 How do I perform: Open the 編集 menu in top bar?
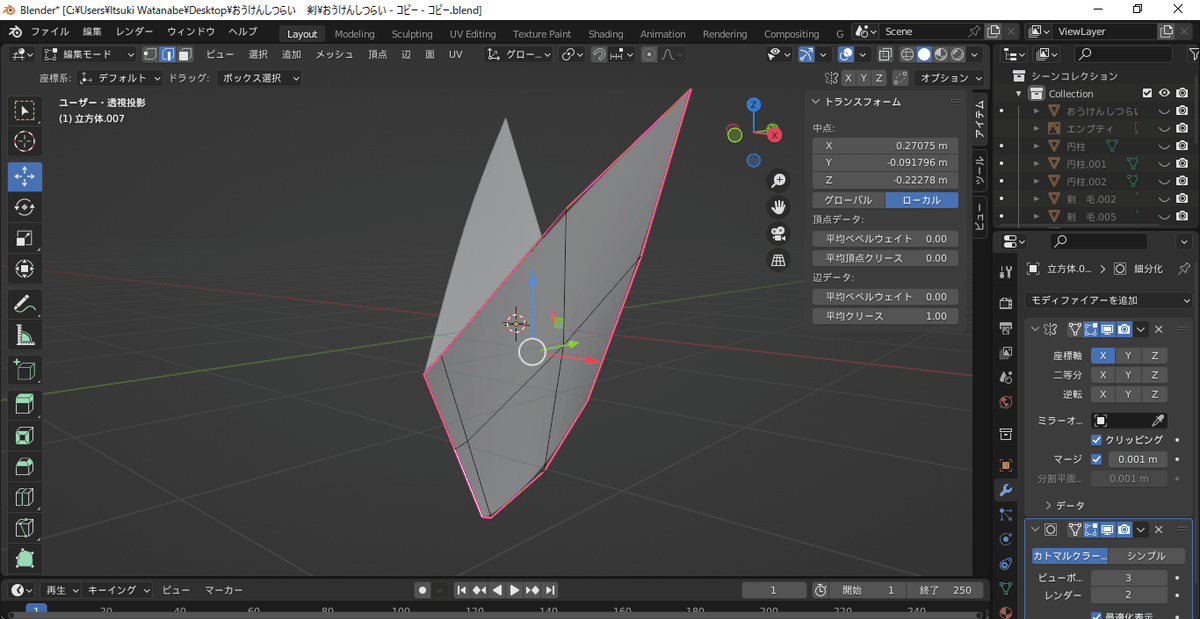click(92, 32)
